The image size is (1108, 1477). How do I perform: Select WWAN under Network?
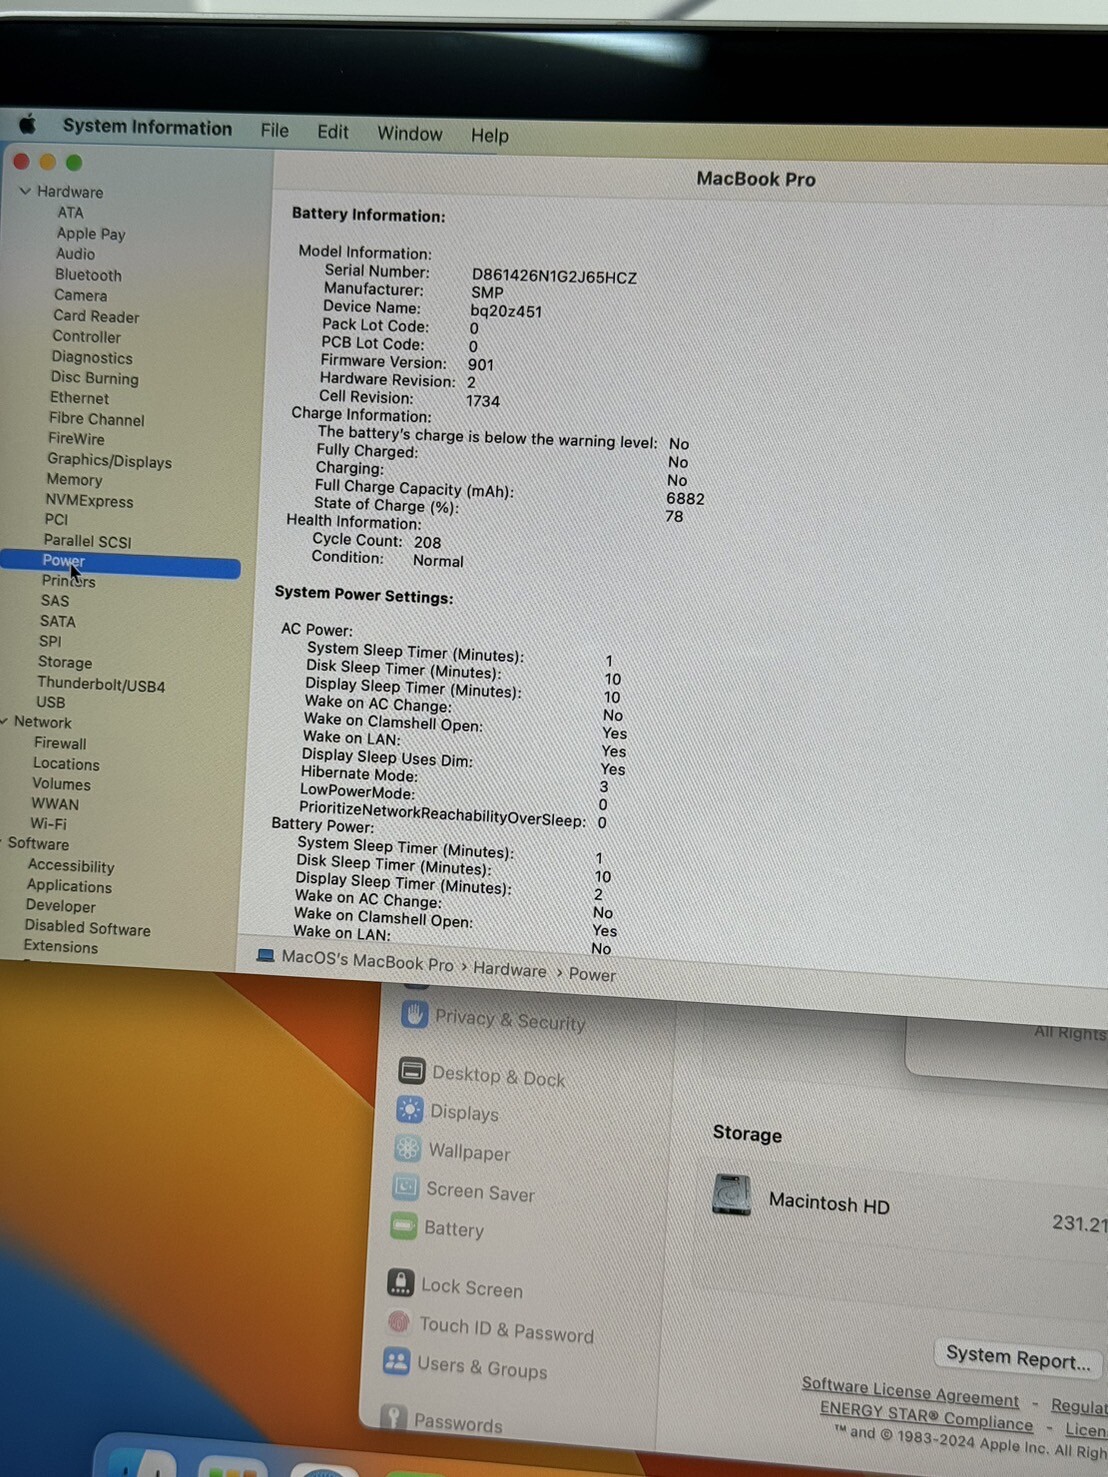(x=55, y=803)
